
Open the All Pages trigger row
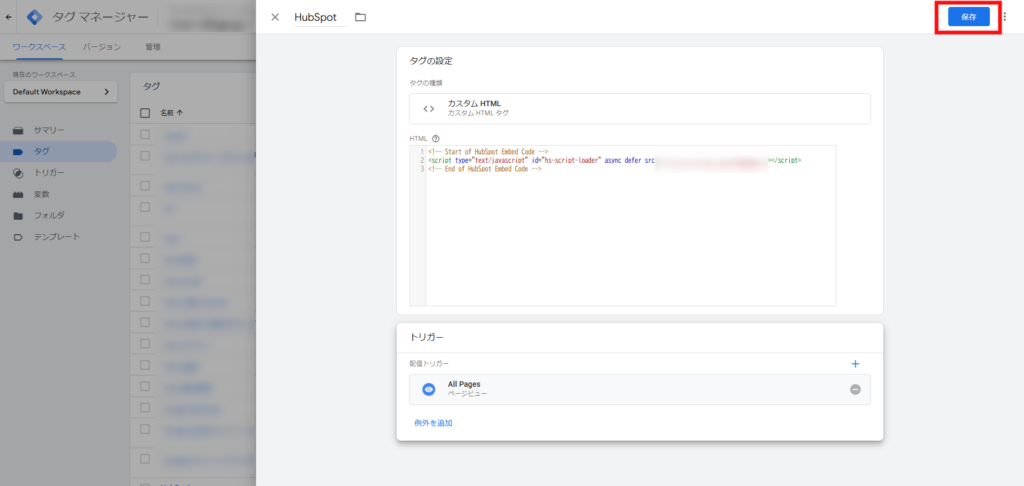pos(639,389)
